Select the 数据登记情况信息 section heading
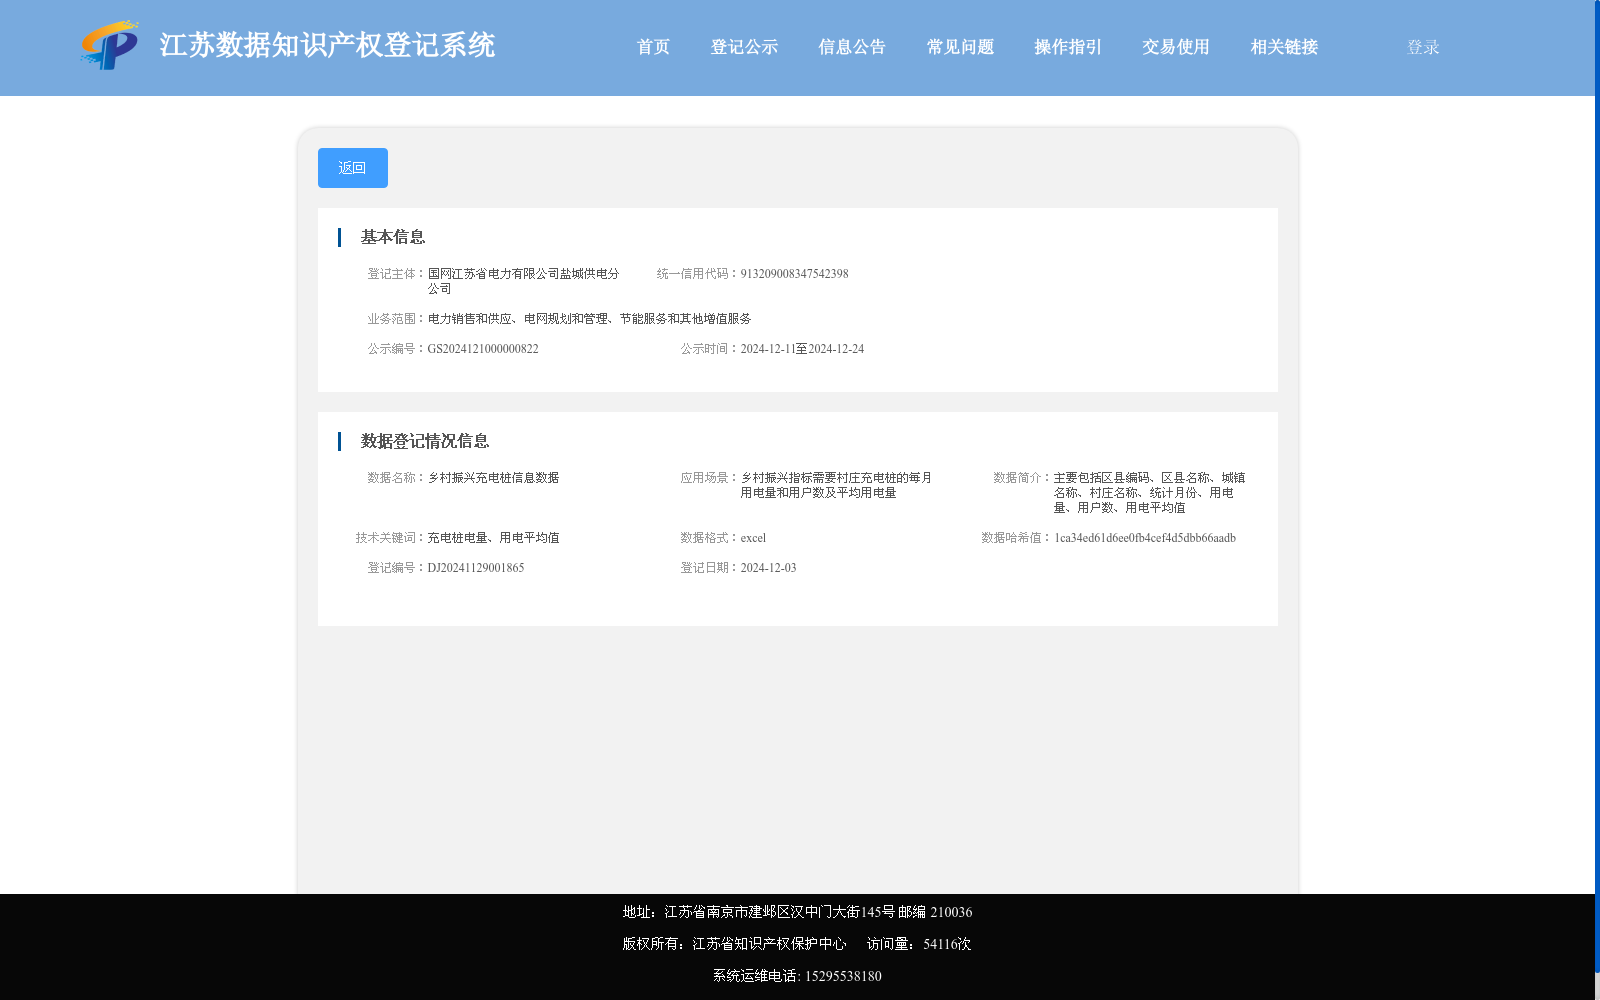The image size is (1600, 1000). [425, 441]
